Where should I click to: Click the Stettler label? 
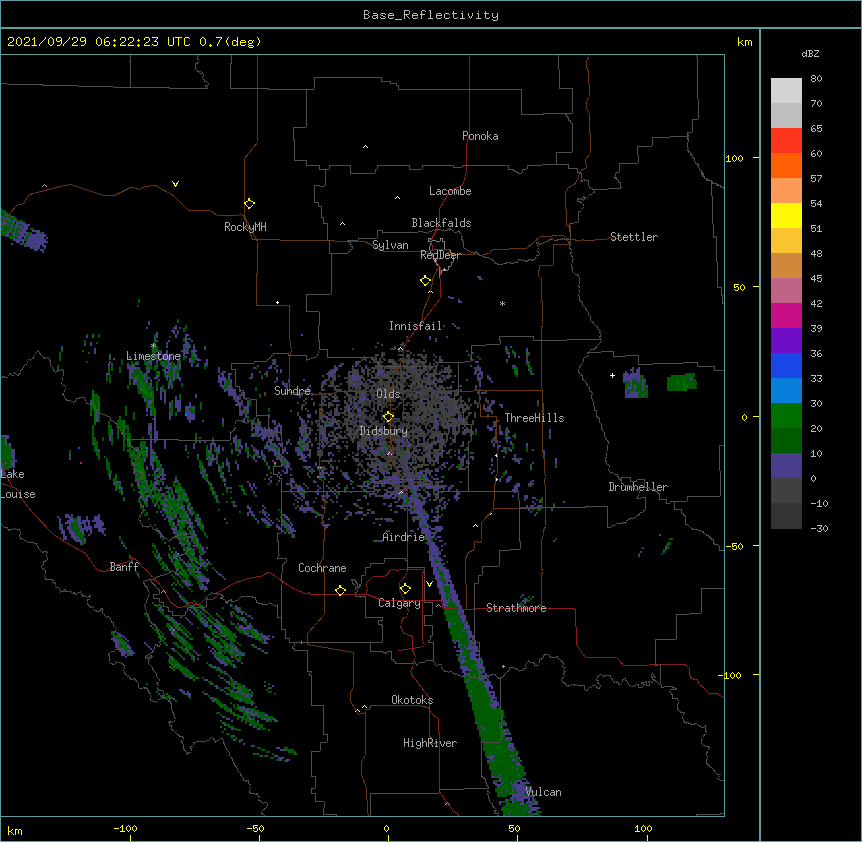(x=633, y=237)
